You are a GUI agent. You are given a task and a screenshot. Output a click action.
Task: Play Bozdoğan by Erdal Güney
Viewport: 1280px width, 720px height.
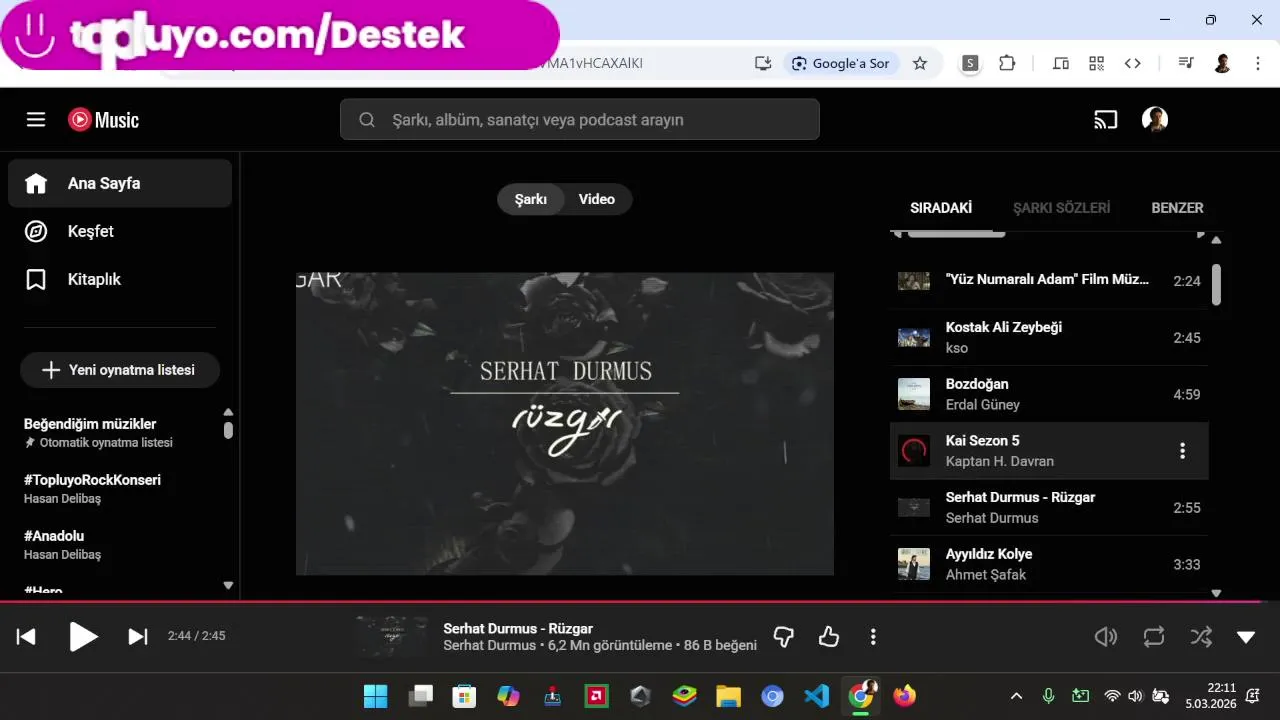1049,394
